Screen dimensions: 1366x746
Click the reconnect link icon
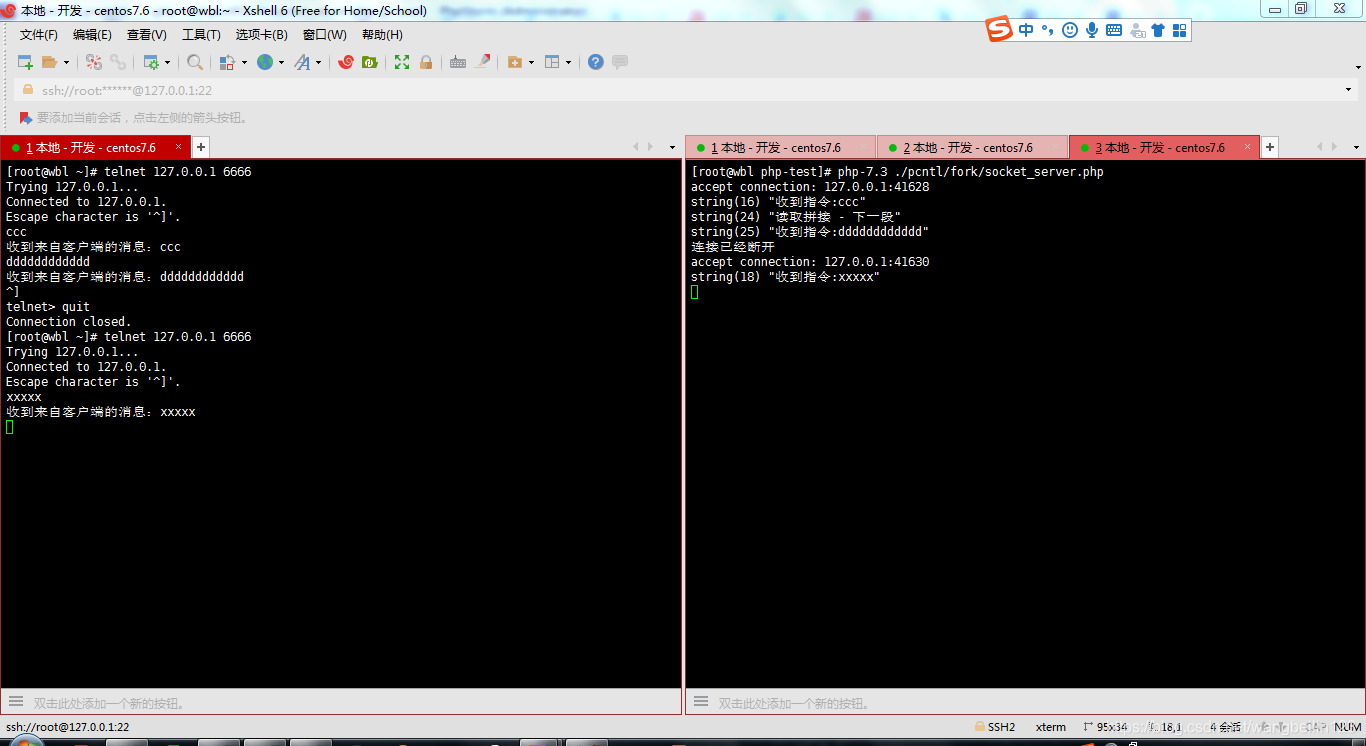click(118, 62)
